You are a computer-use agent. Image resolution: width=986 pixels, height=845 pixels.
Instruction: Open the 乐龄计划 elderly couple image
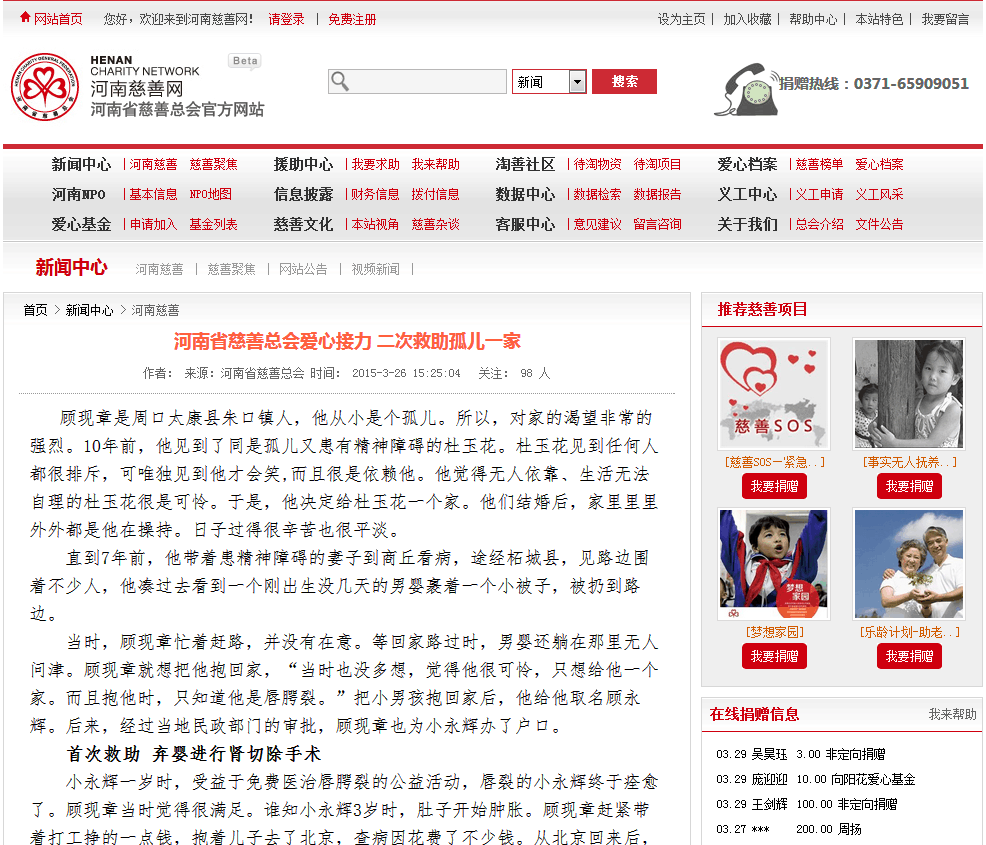click(x=909, y=565)
